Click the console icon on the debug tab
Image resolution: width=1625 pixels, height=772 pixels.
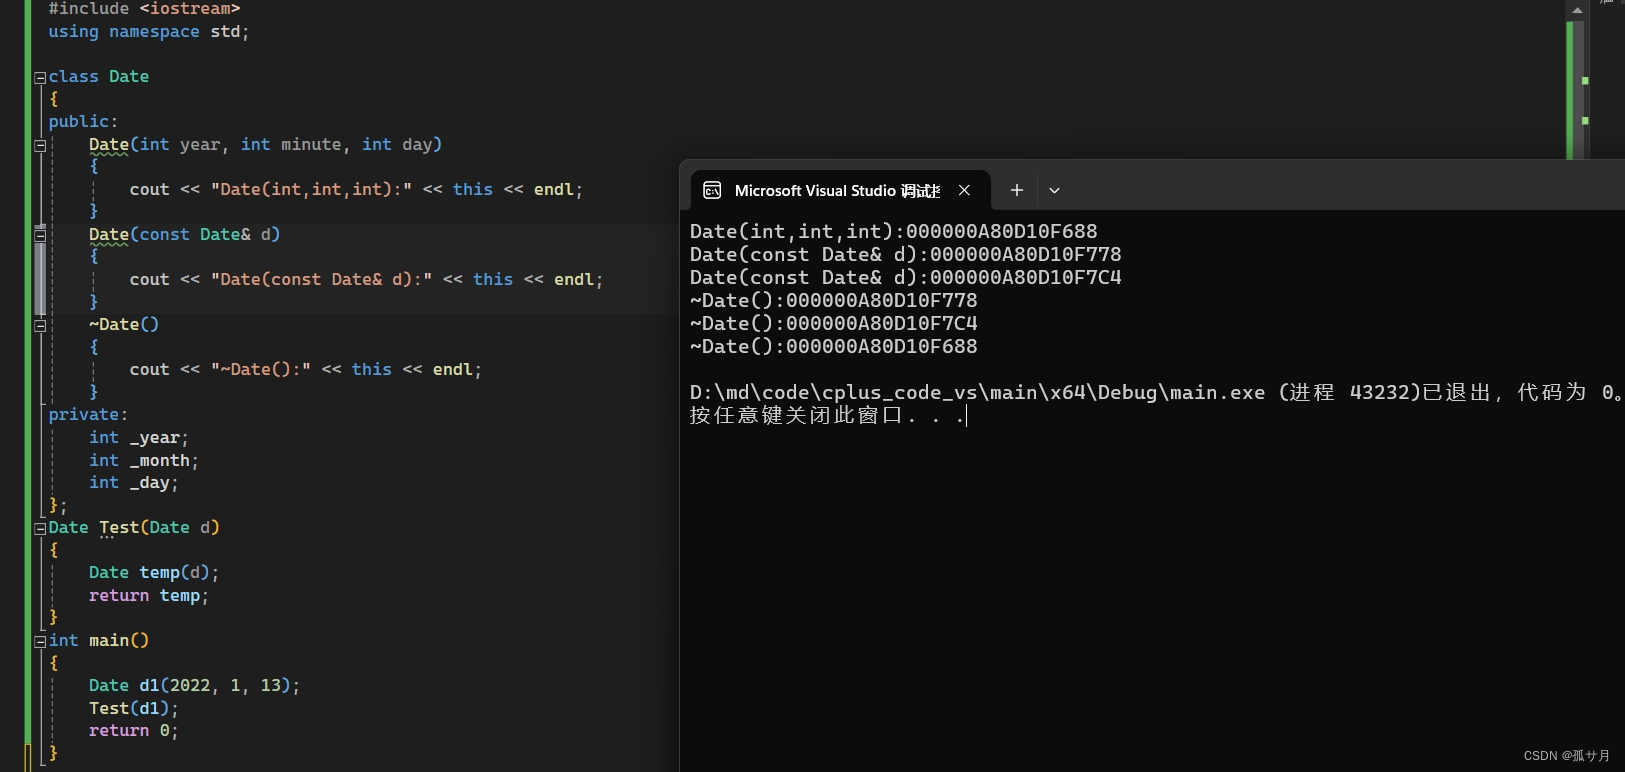[712, 190]
